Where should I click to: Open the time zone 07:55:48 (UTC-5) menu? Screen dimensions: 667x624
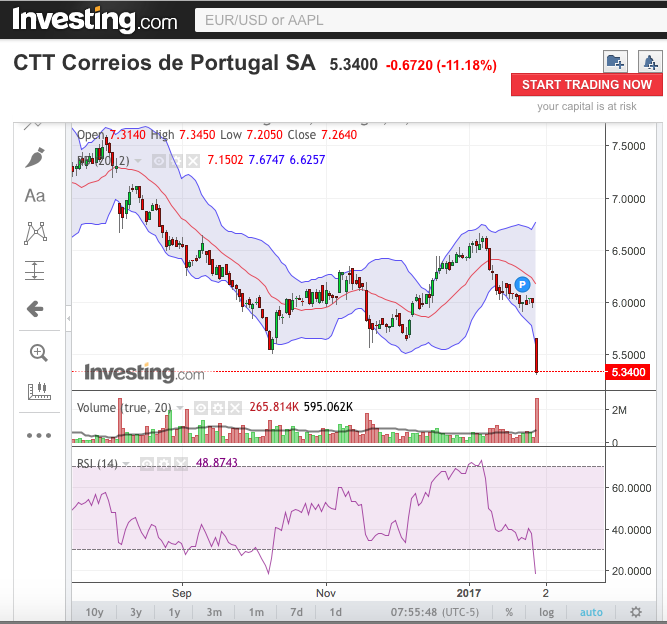coord(435,612)
